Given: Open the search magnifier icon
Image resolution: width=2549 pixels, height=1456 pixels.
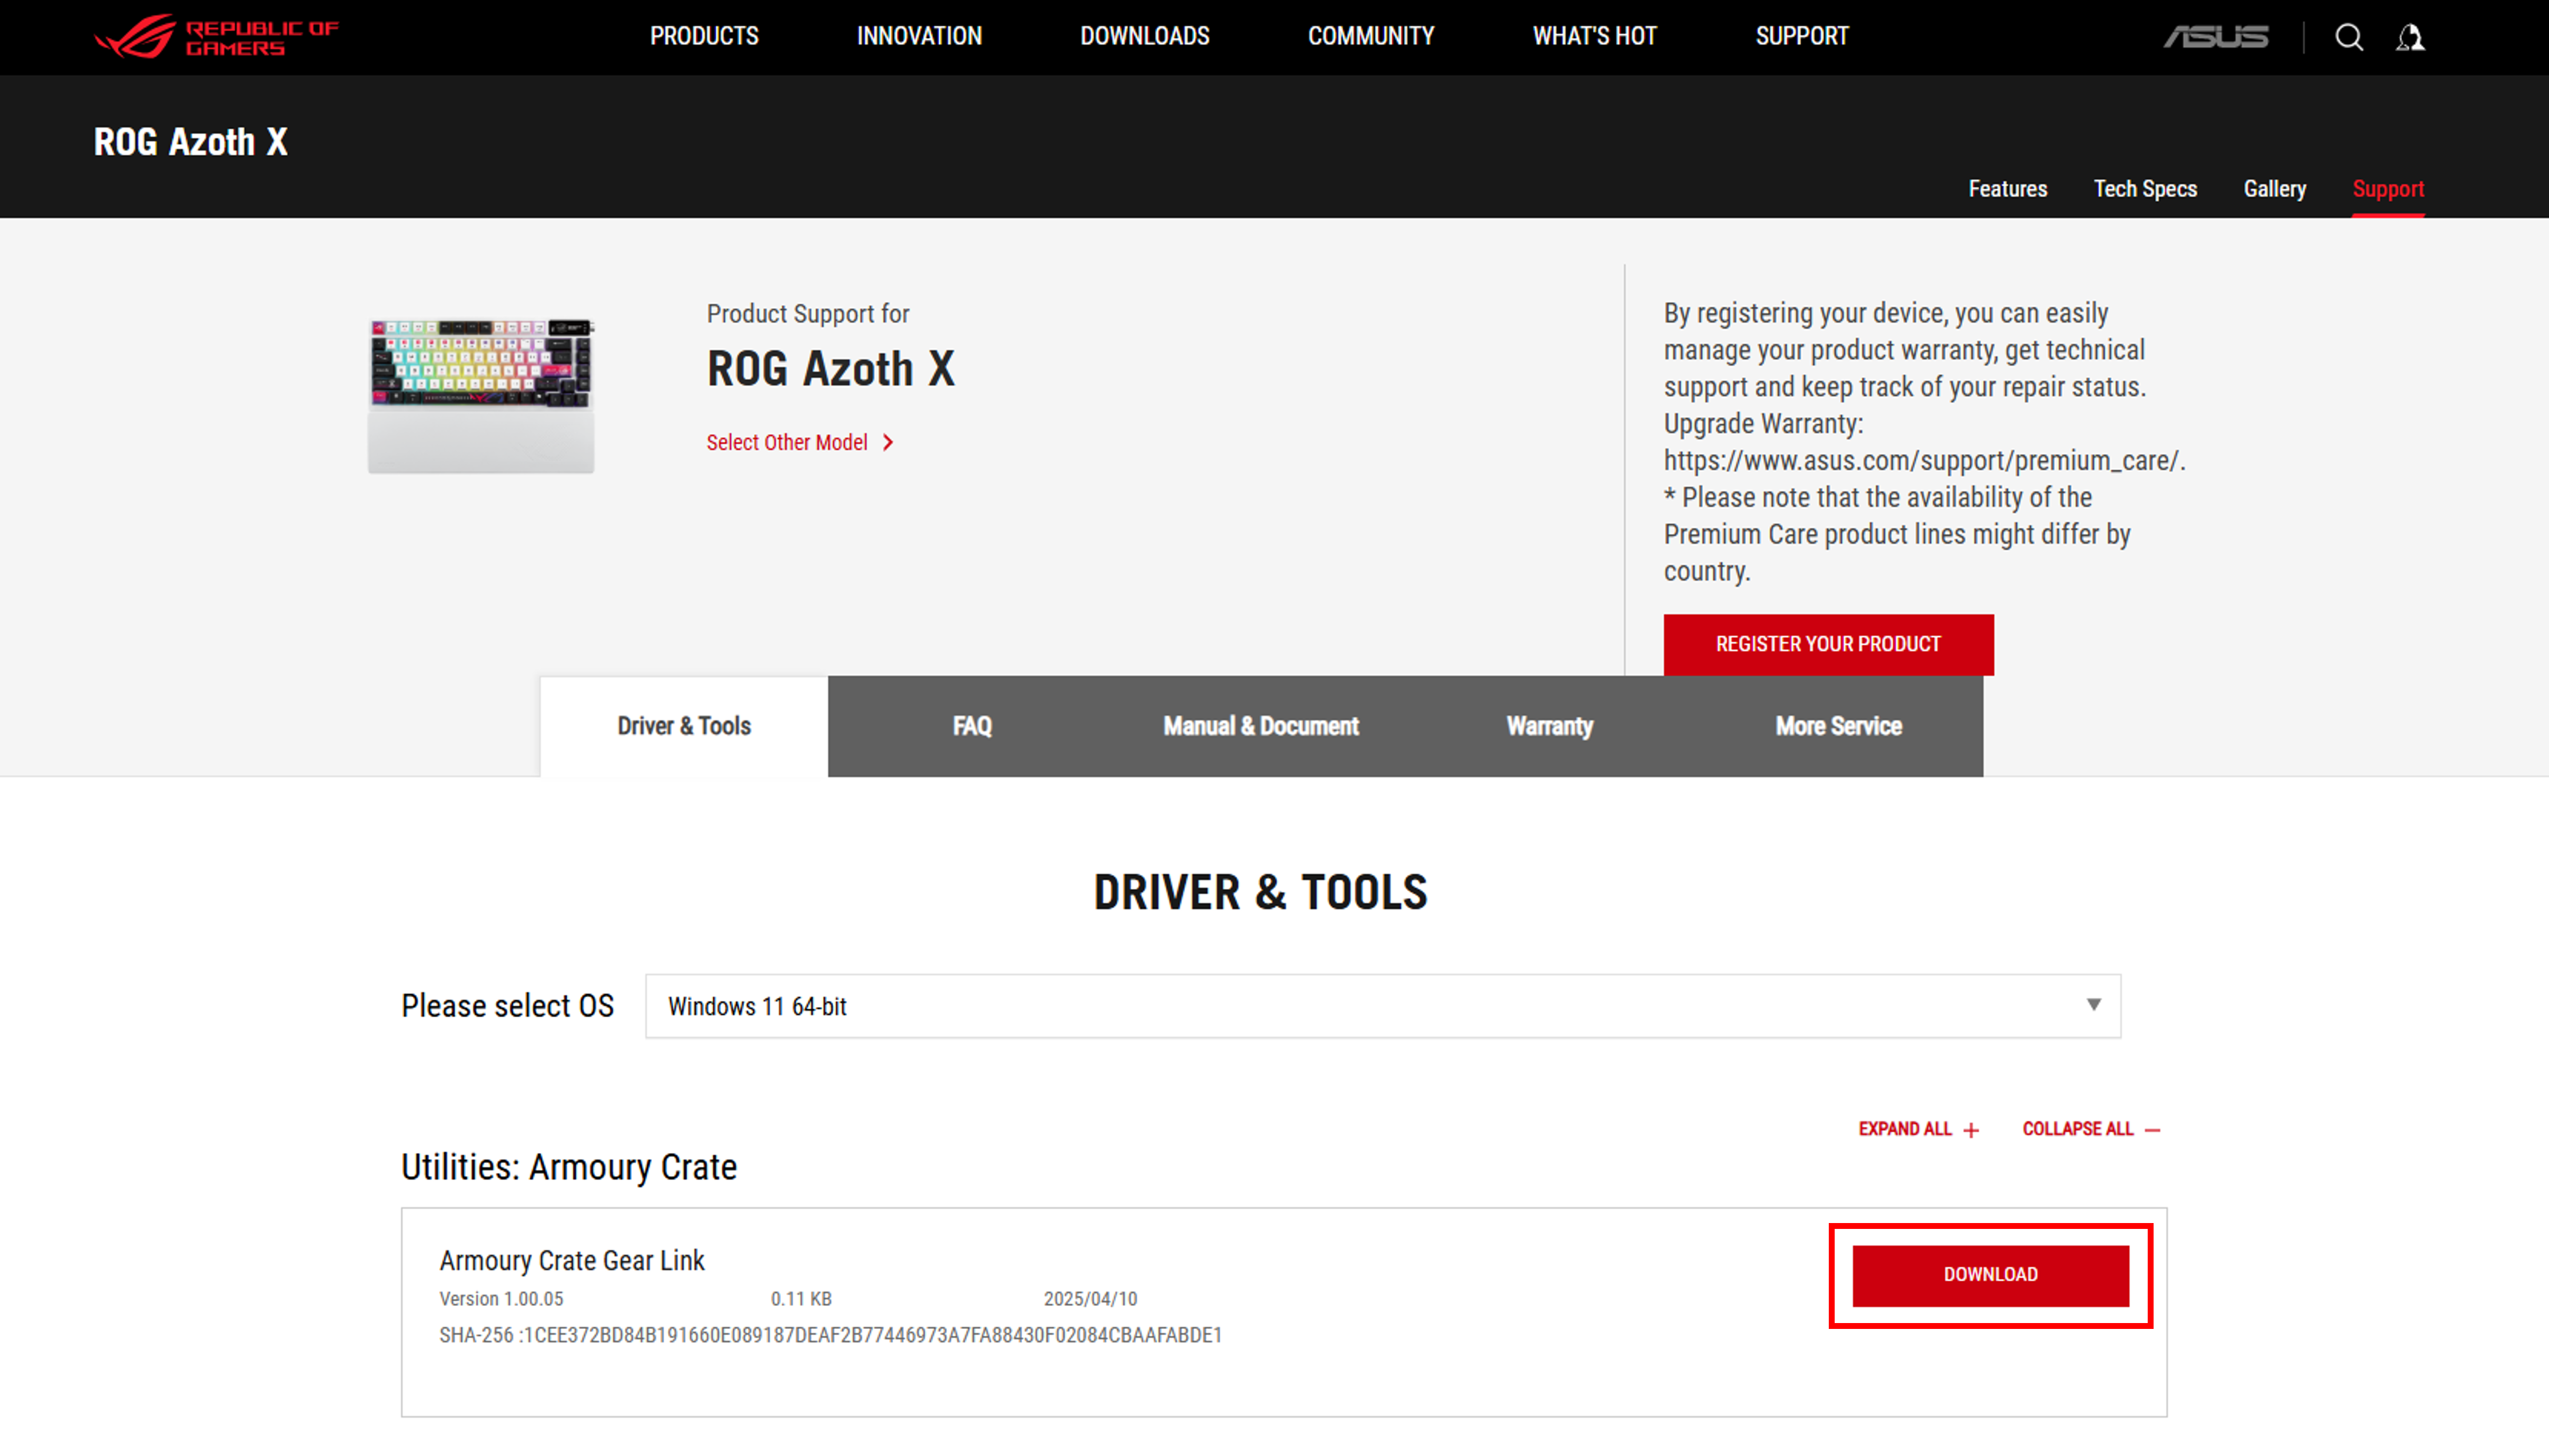Looking at the screenshot, I should (x=2349, y=38).
